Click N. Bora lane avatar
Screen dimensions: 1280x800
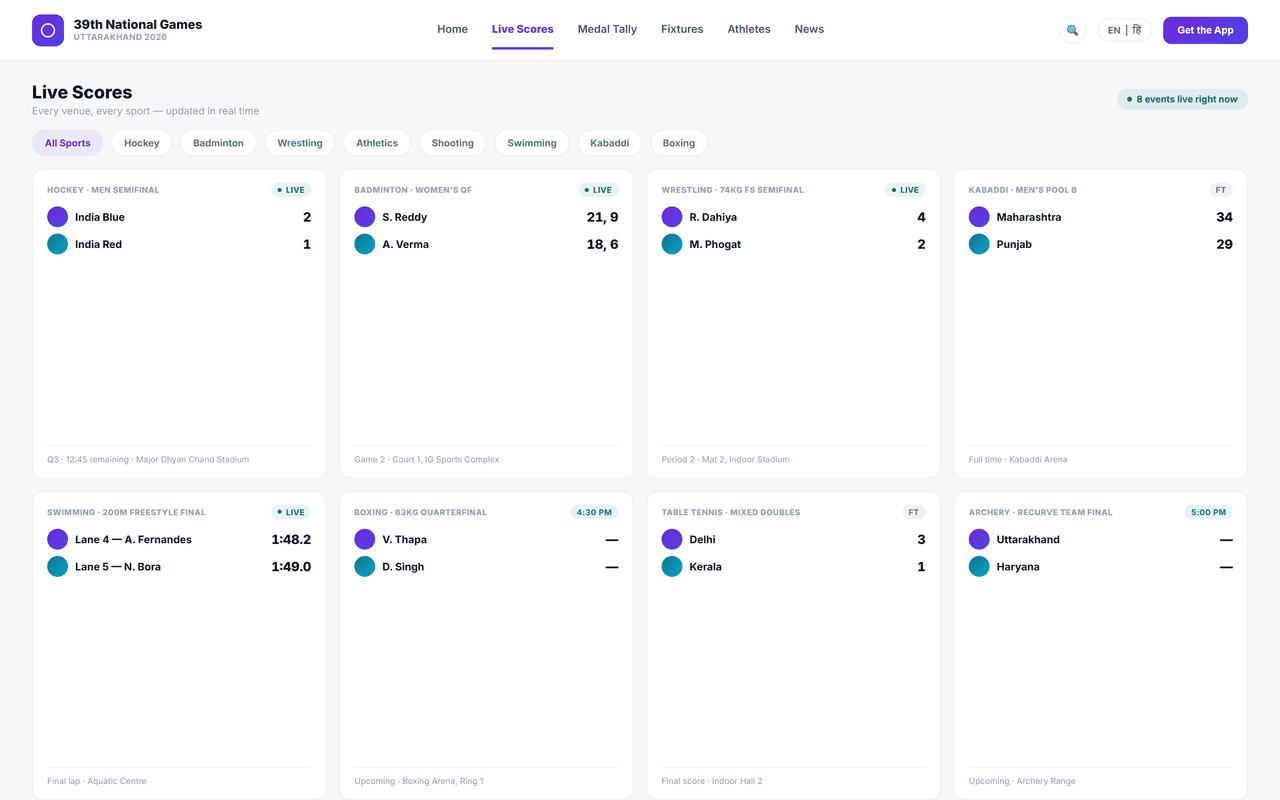[x=58, y=566]
